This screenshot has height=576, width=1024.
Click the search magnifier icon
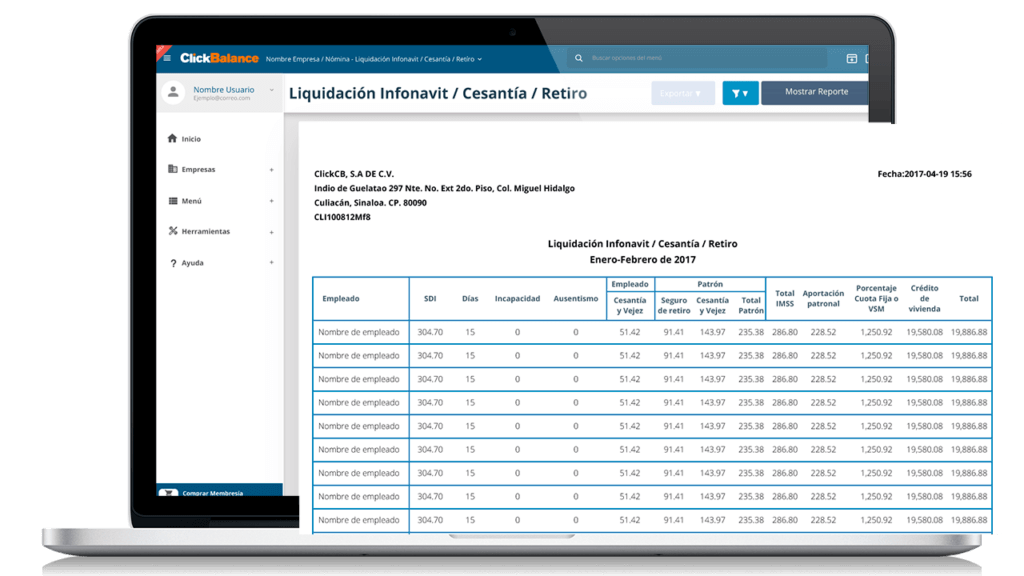[580, 59]
